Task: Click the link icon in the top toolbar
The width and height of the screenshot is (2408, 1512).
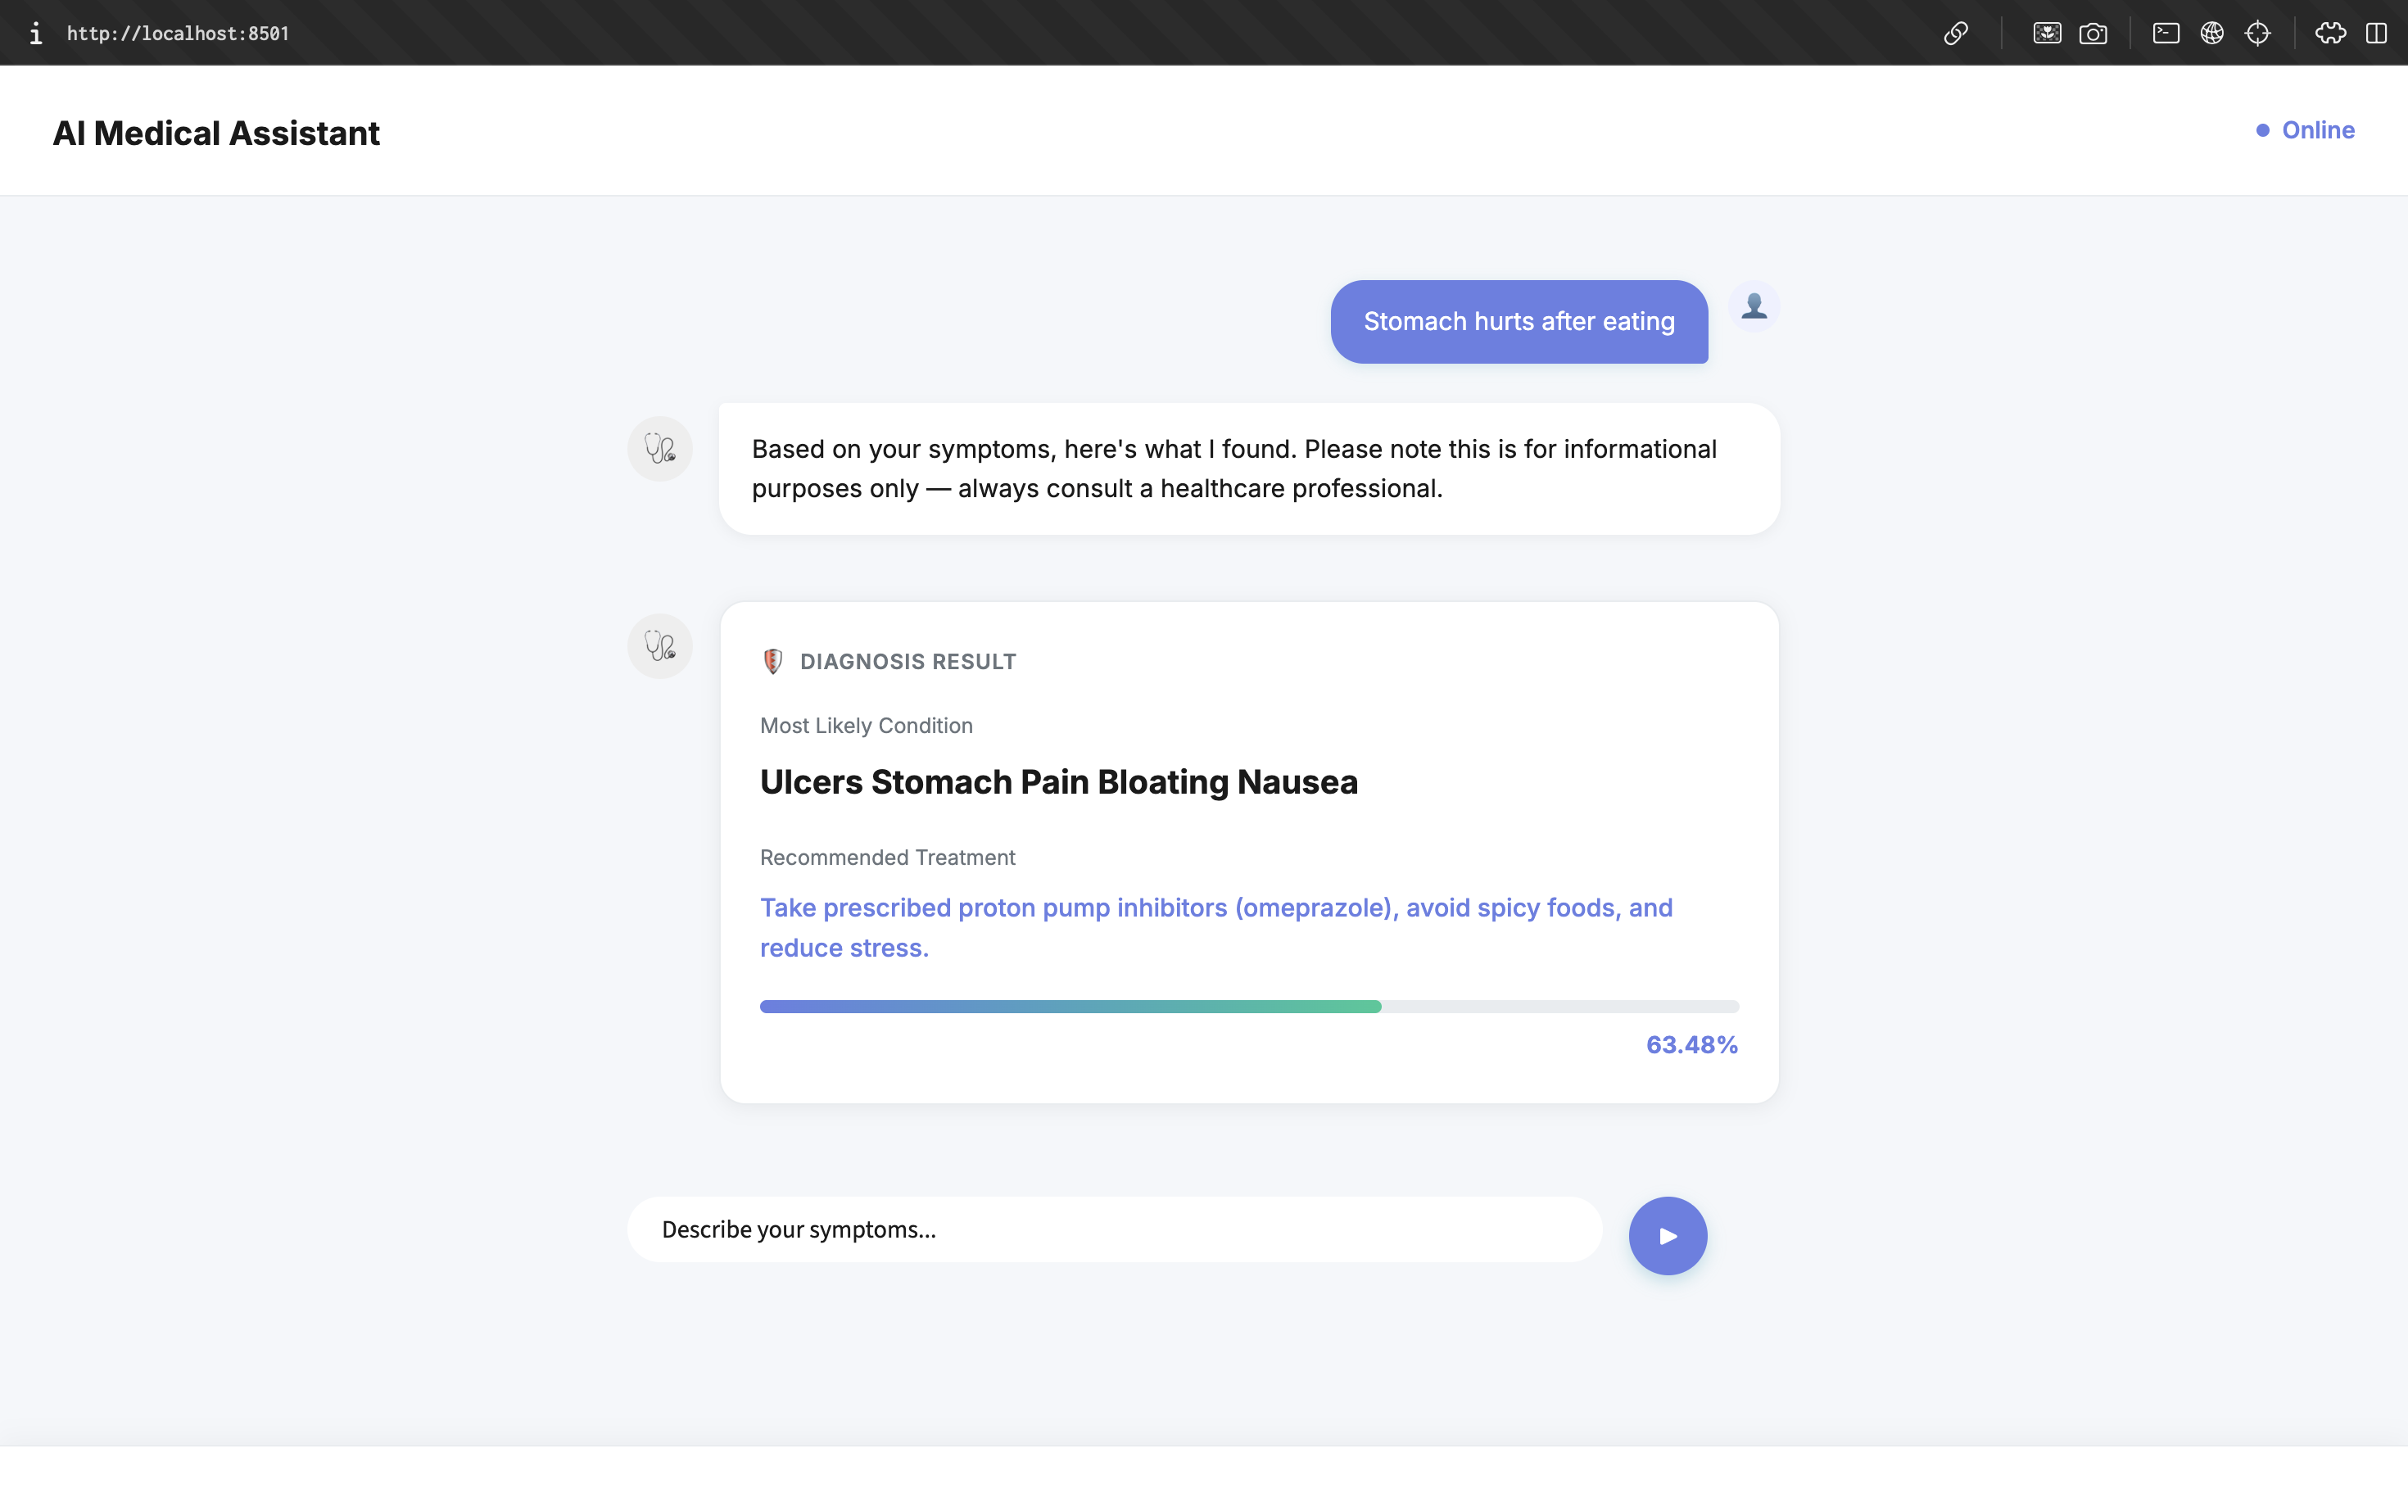Action: tap(1956, 33)
